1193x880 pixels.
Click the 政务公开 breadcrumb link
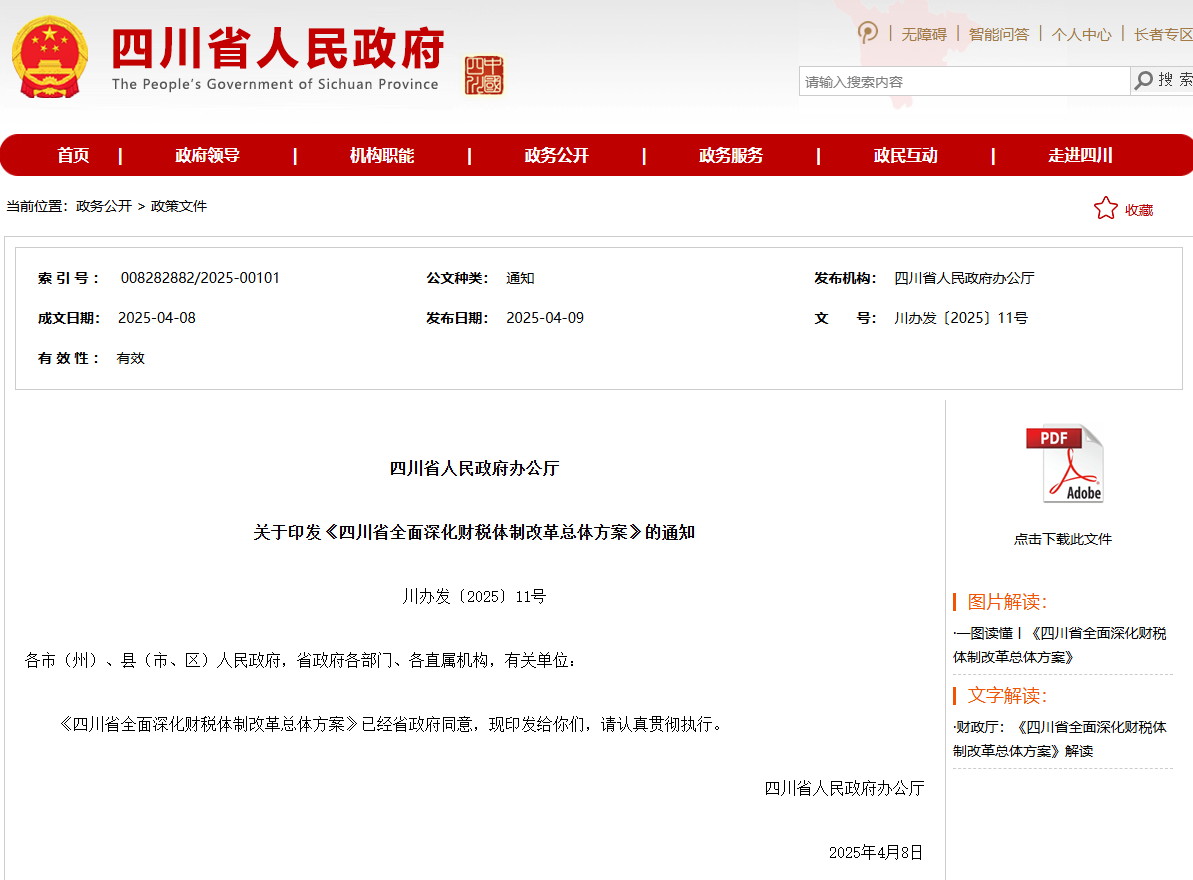(x=104, y=206)
